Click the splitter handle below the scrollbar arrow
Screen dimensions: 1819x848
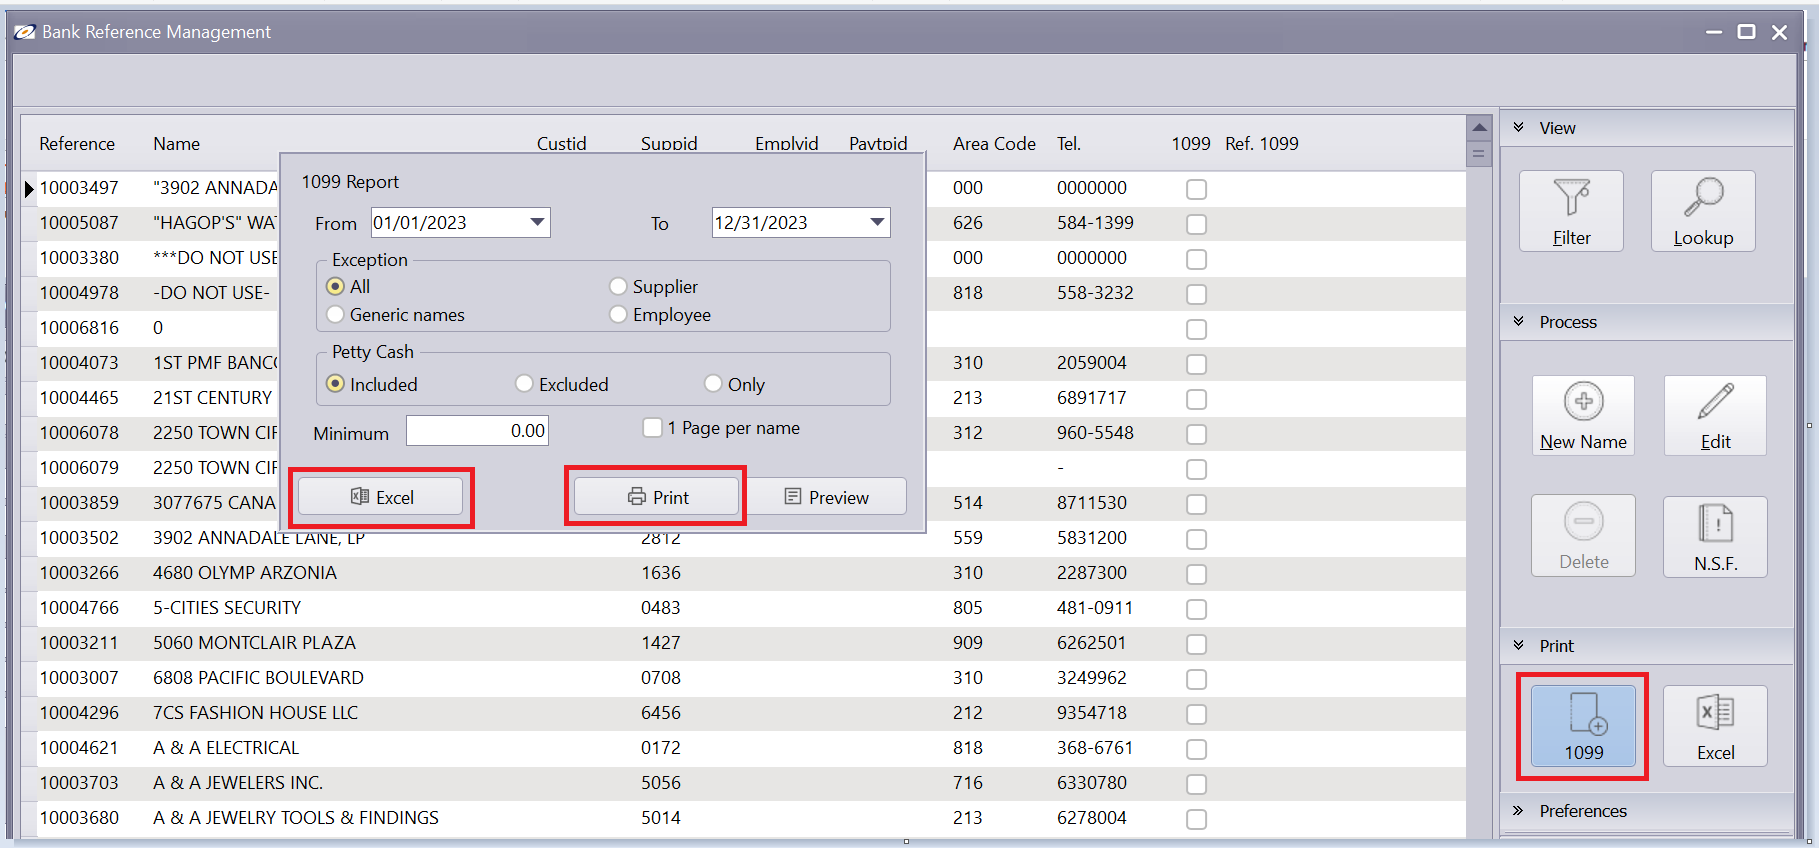(1479, 154)
